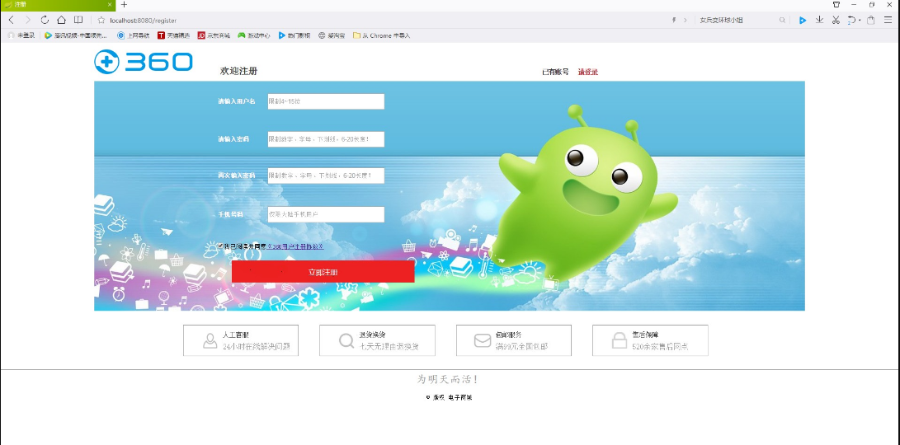900x445 pixels.
Task: Open the Tencent Video bookmark
Action: [x=76, y=36]
